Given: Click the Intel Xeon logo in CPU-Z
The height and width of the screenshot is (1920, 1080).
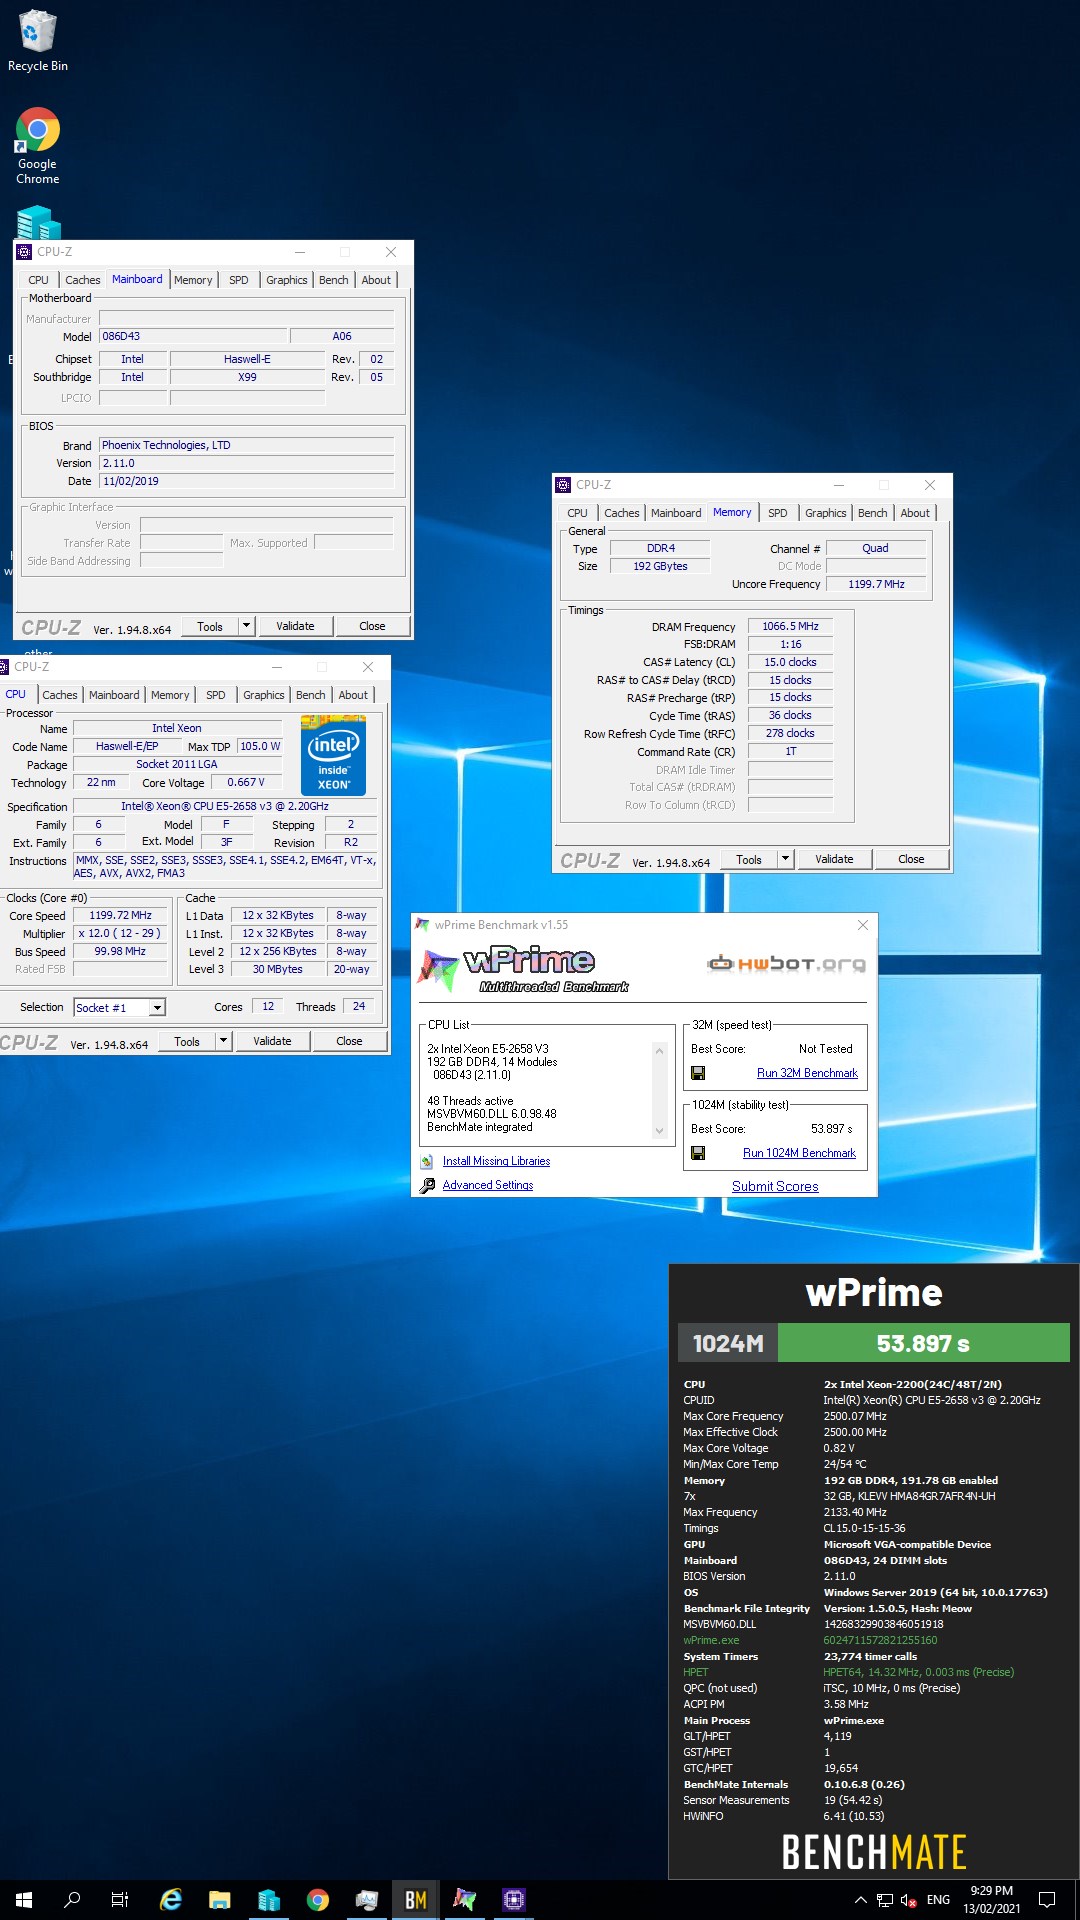Looking at the screenshot, I should (333, 756).
